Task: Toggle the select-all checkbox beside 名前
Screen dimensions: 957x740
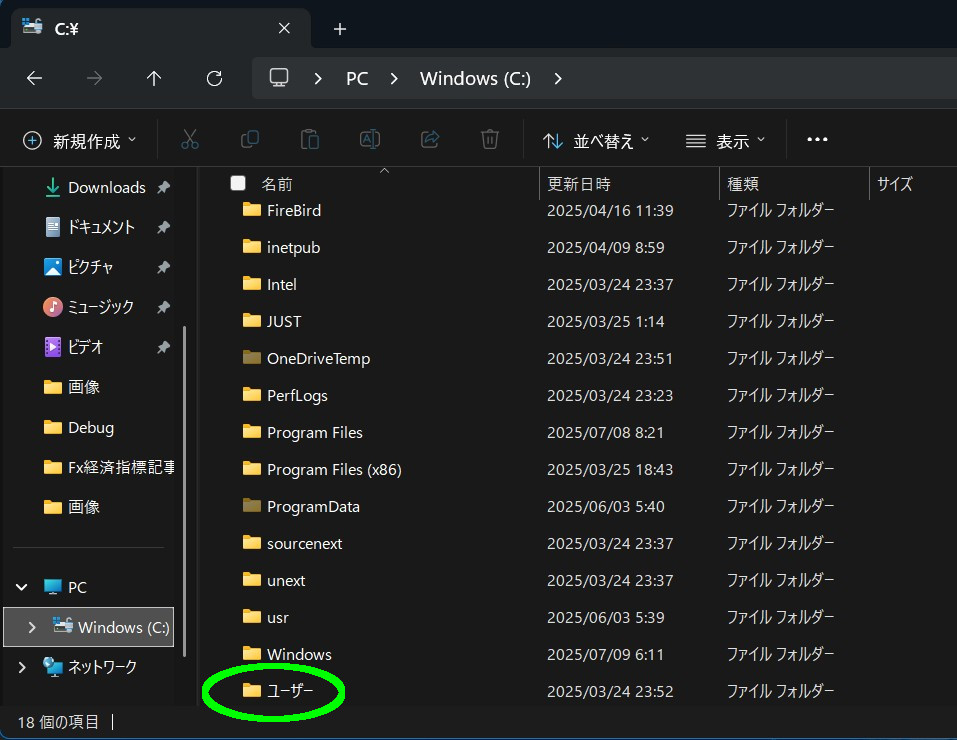Action: [x=238, y=183]
